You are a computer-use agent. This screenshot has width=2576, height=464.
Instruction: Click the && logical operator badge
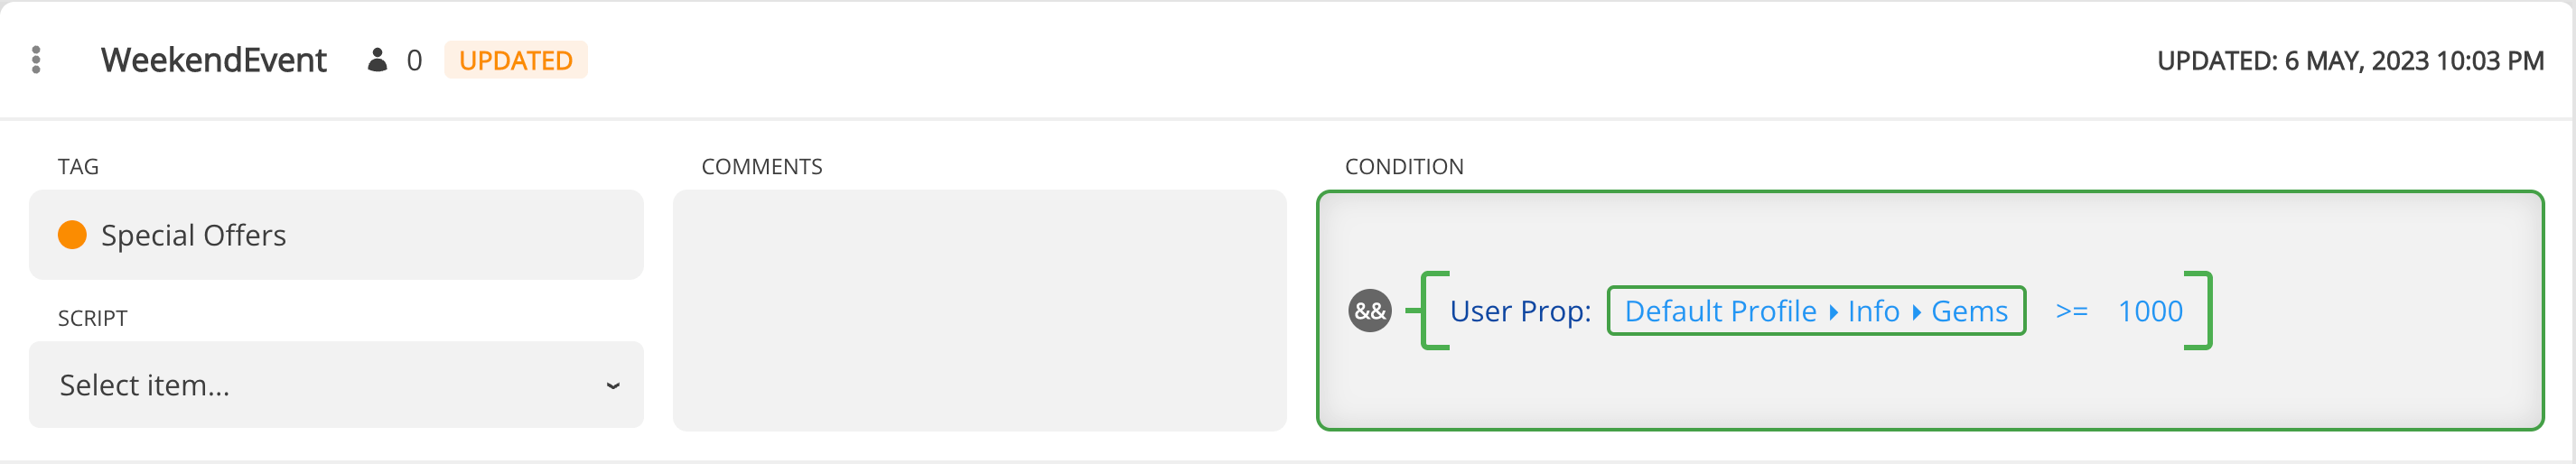tap(1370, 311)
